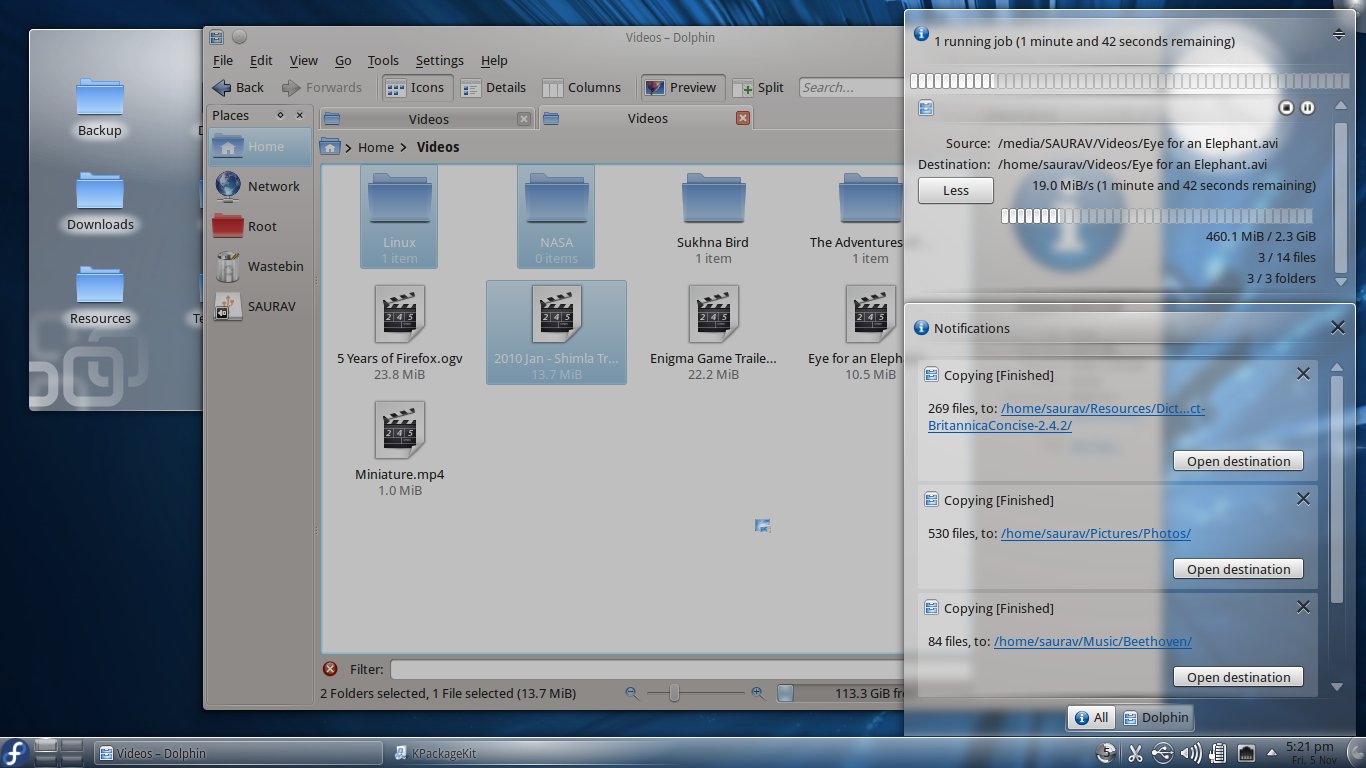Follow the /home/saurav/Music/Beethoven/ link

(x=1092, y=641)
